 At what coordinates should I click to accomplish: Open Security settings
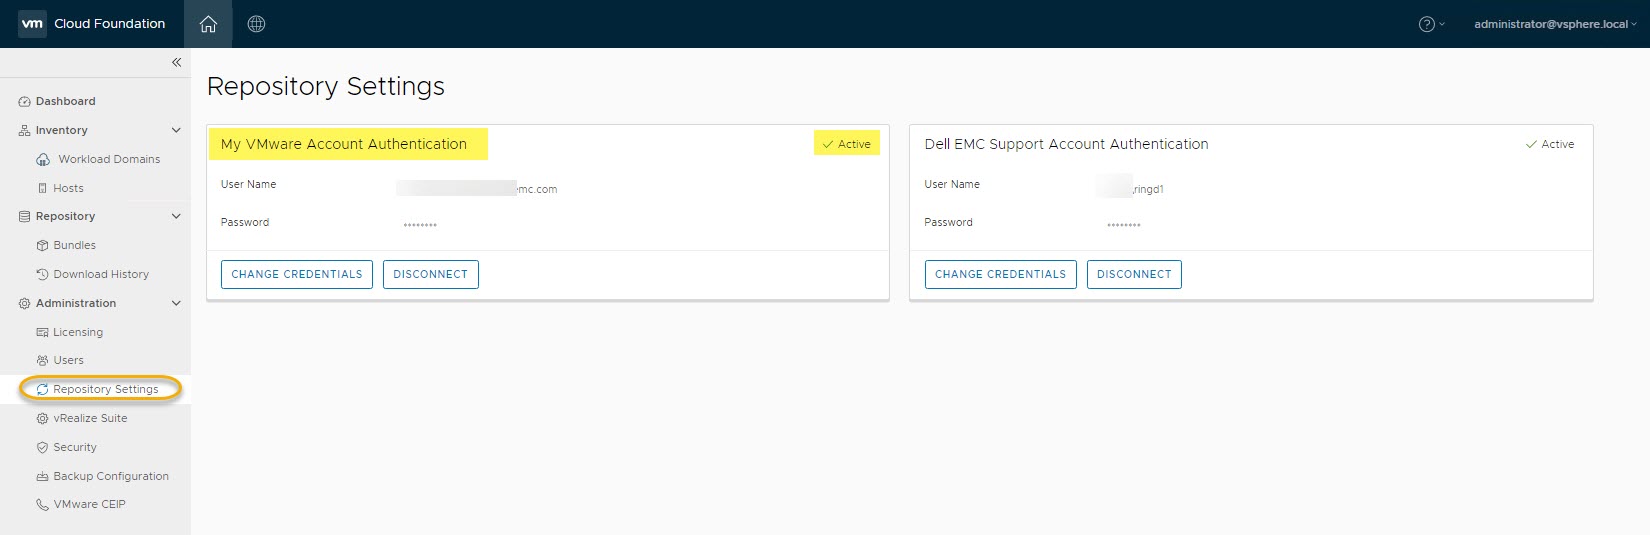(x=75, y=447)
